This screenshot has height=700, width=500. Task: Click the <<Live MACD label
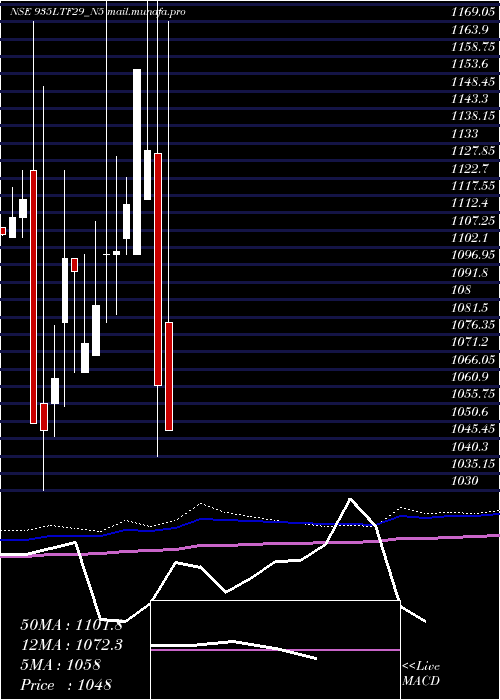pyautogui.click(x=421, y=674)
